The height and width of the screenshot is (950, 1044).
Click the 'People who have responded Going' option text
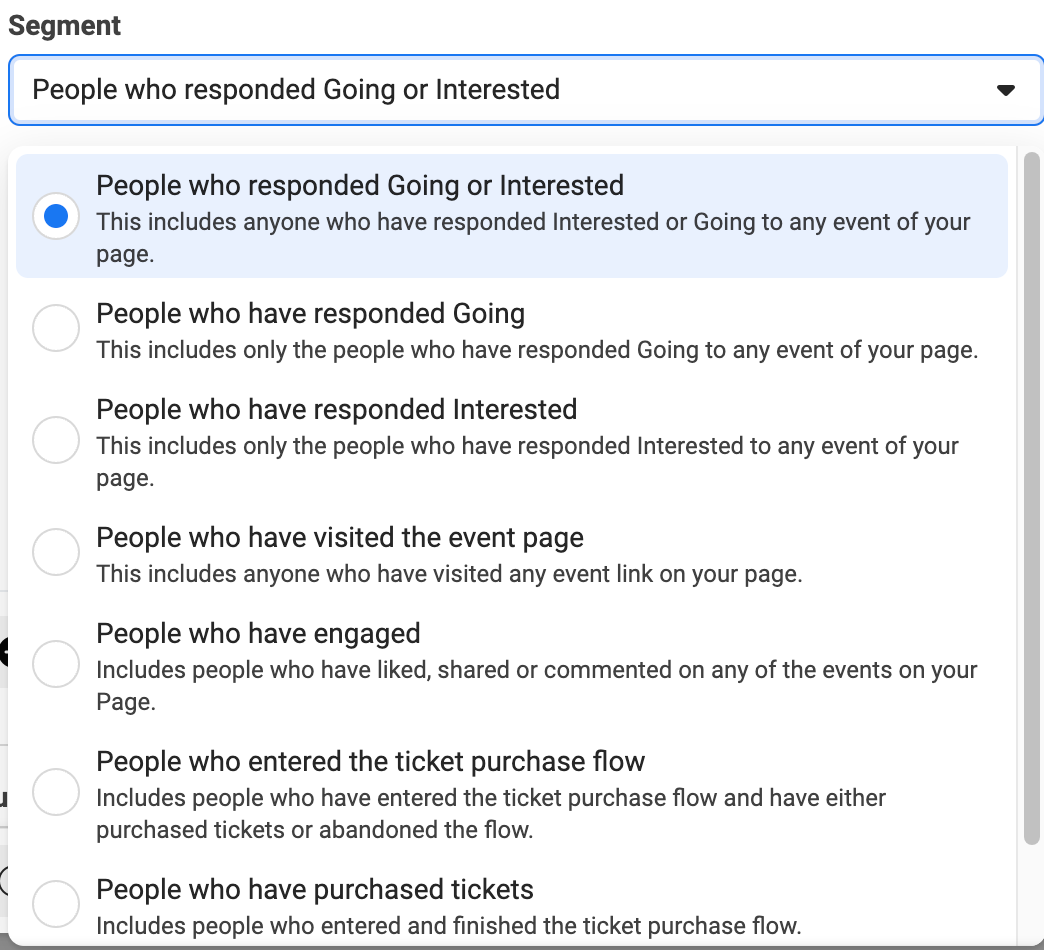click(x=310, y=313)
